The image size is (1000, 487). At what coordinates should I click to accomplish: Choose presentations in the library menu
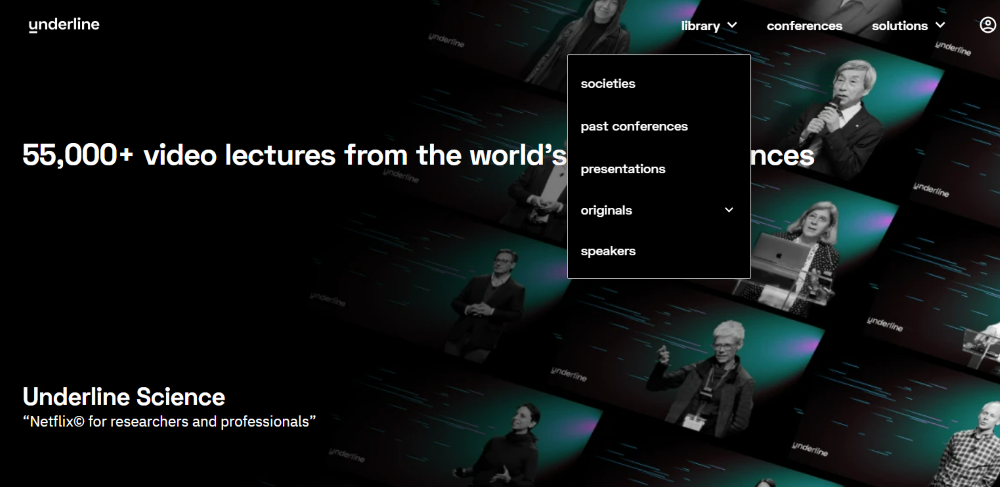coord(623,169)
